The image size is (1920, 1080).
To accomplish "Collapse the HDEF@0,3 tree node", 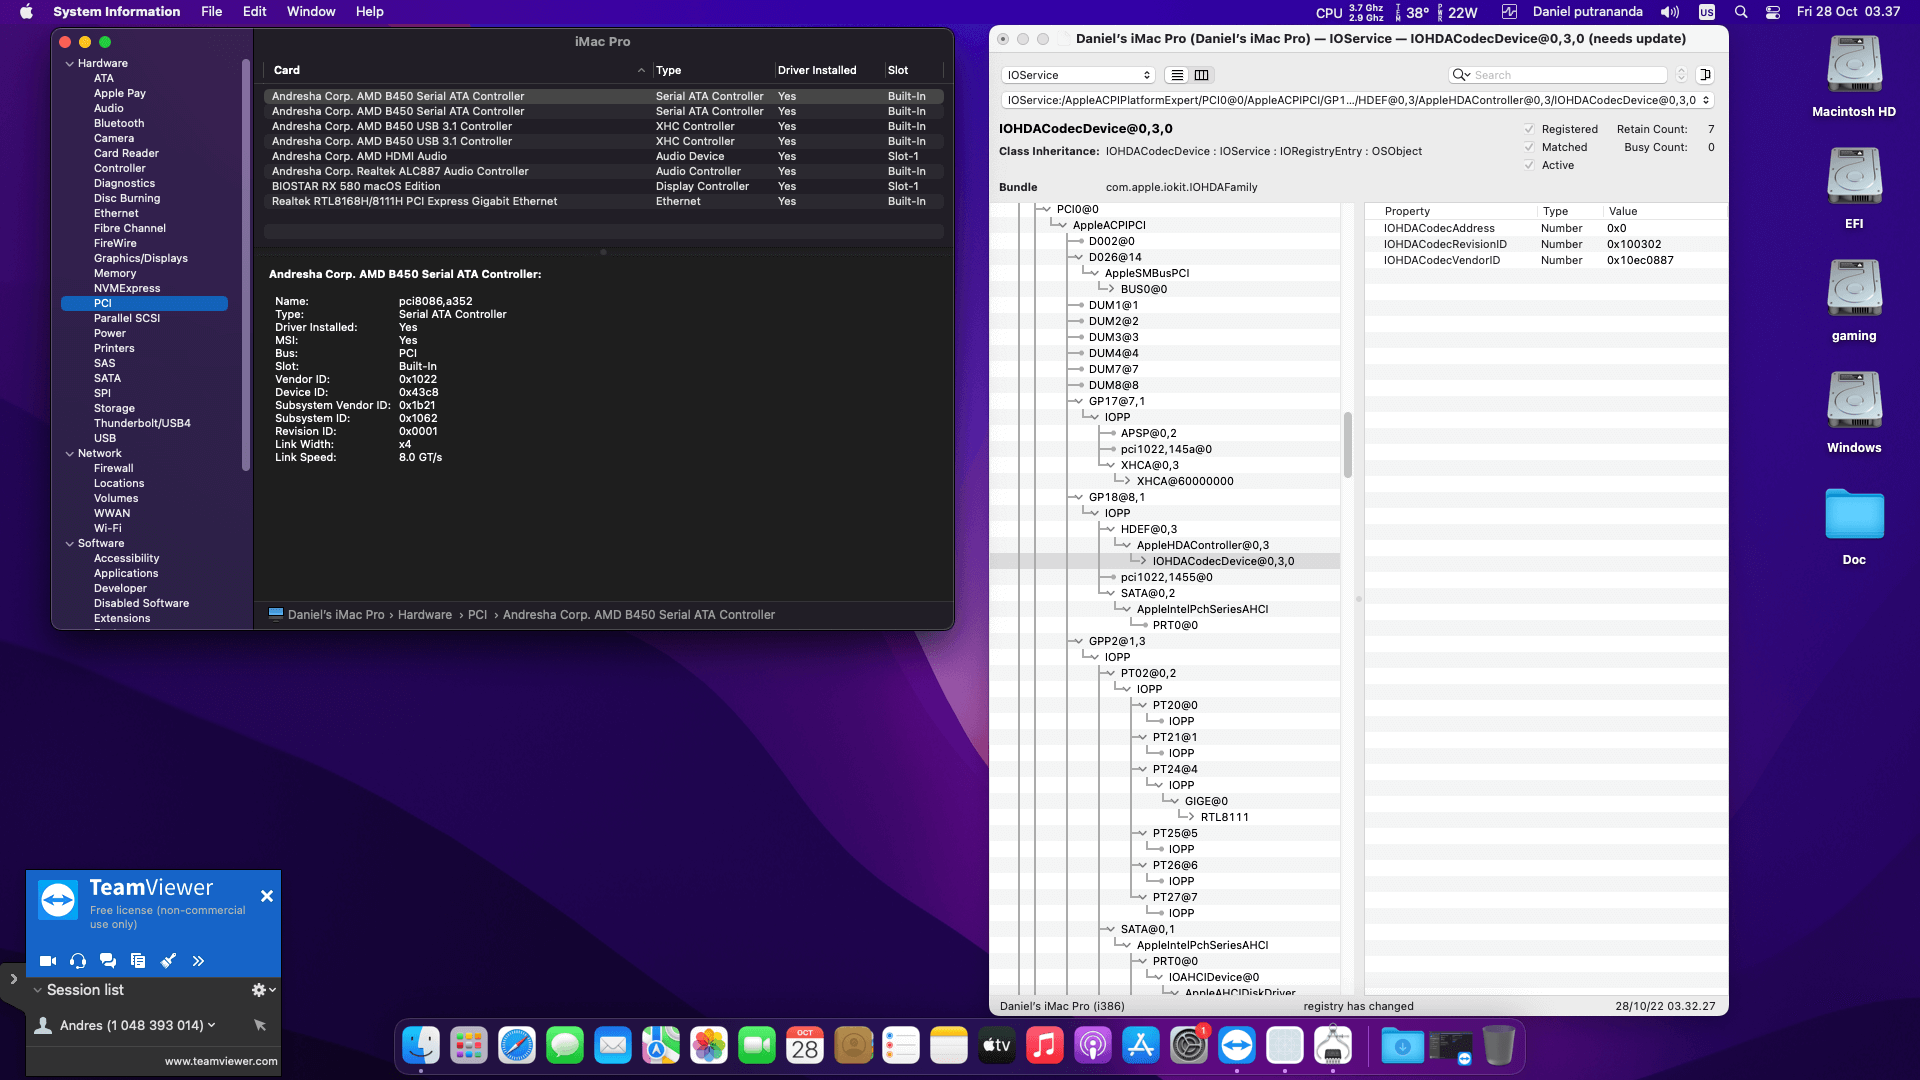I will (1109, 529).
